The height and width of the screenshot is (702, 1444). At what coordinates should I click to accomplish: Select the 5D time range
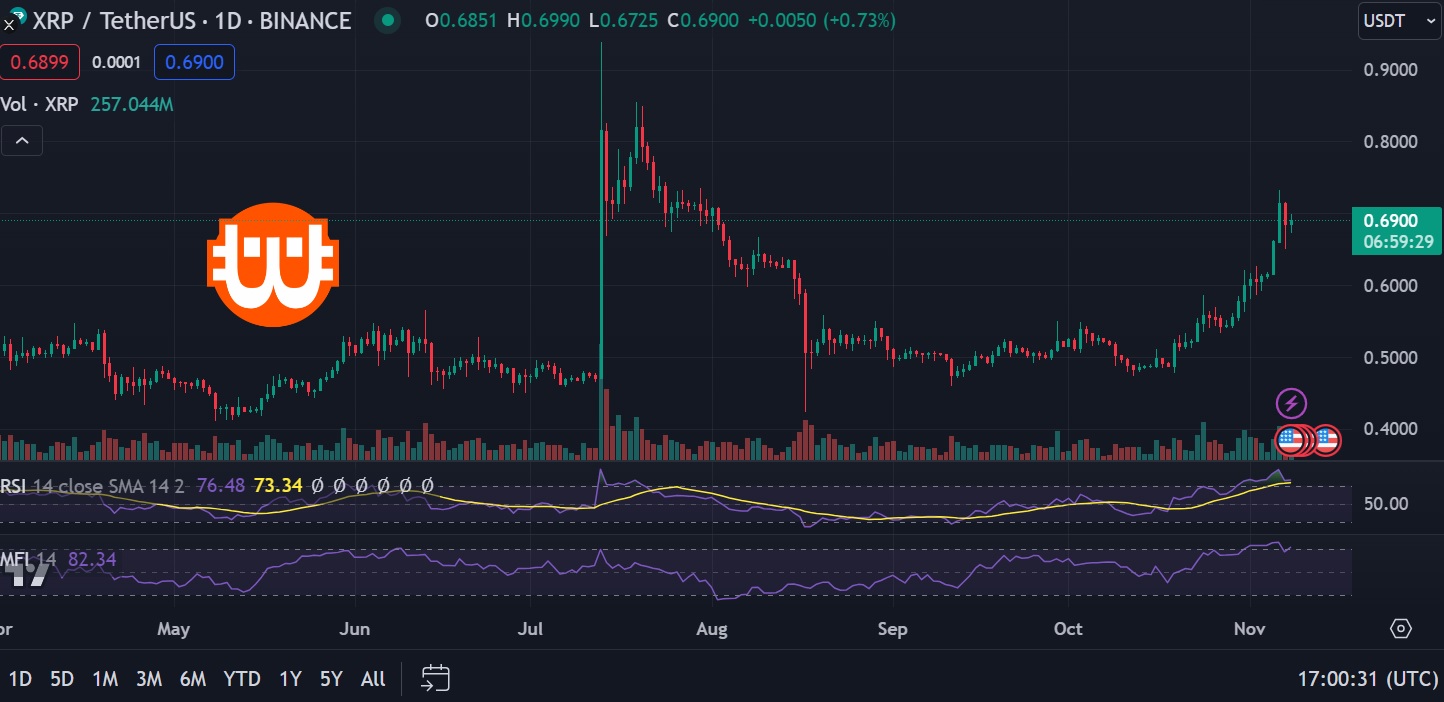[x=62, y=679]
